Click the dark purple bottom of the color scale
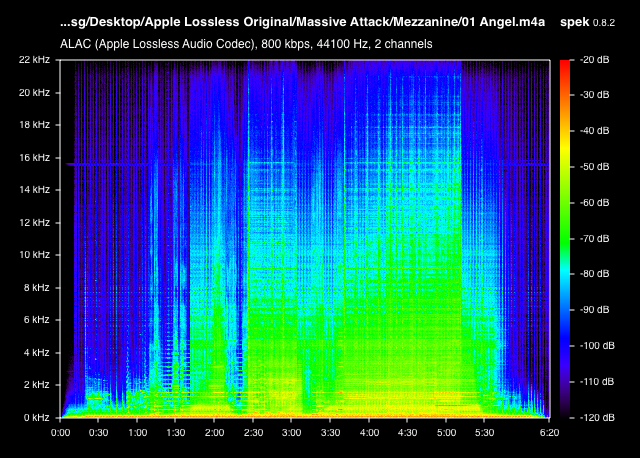 click(565, 408)
